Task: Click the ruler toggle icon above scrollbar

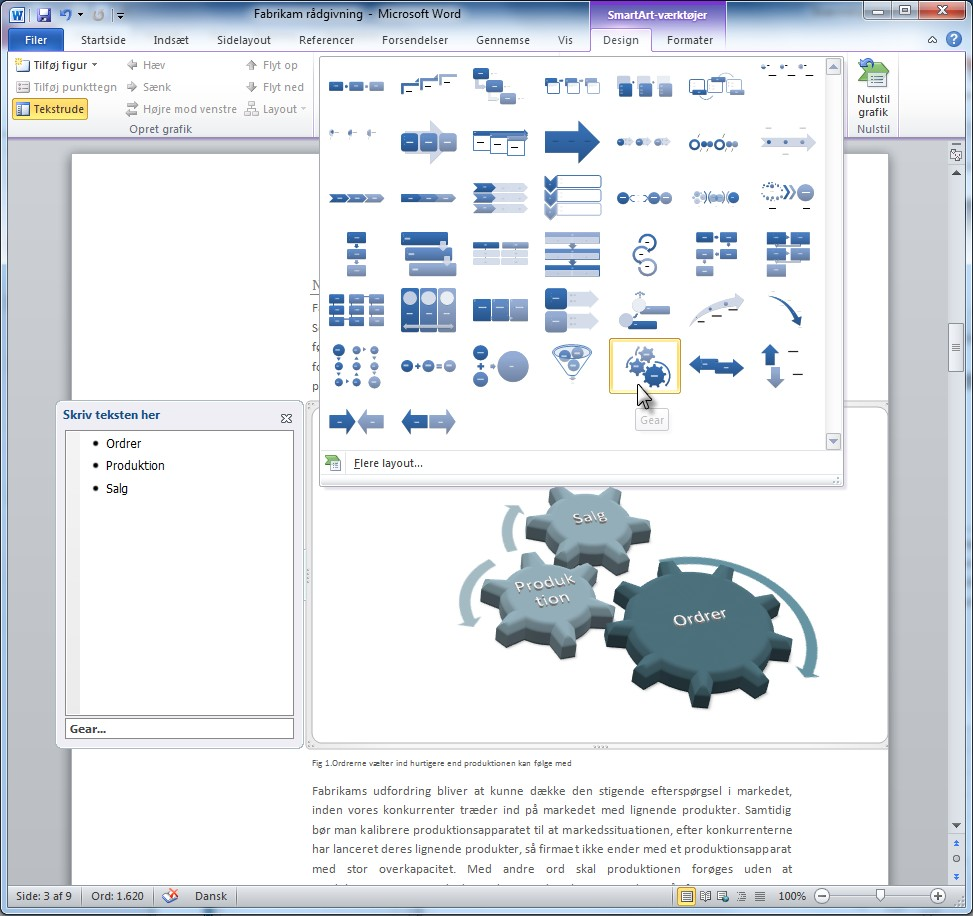Action: tap(956, 154)
